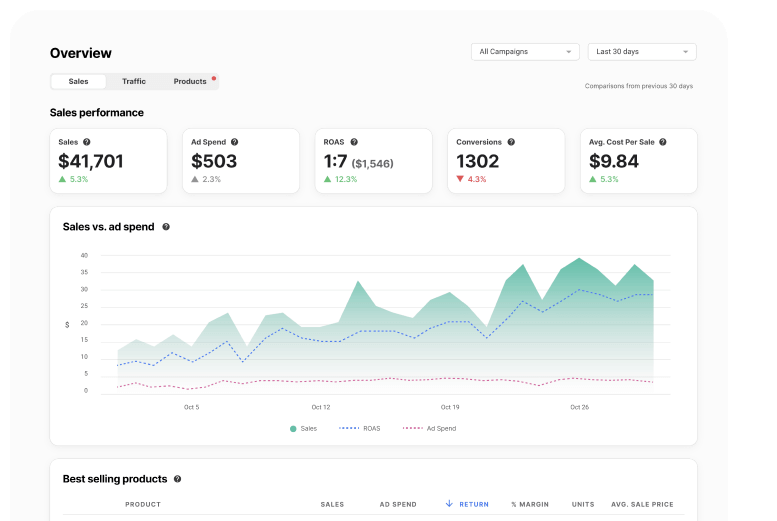Image resolution: width=777 pixels, height=521 pixels.
Task: Click the green up arrow under $41,701
Action: click(x=62, y=179)
